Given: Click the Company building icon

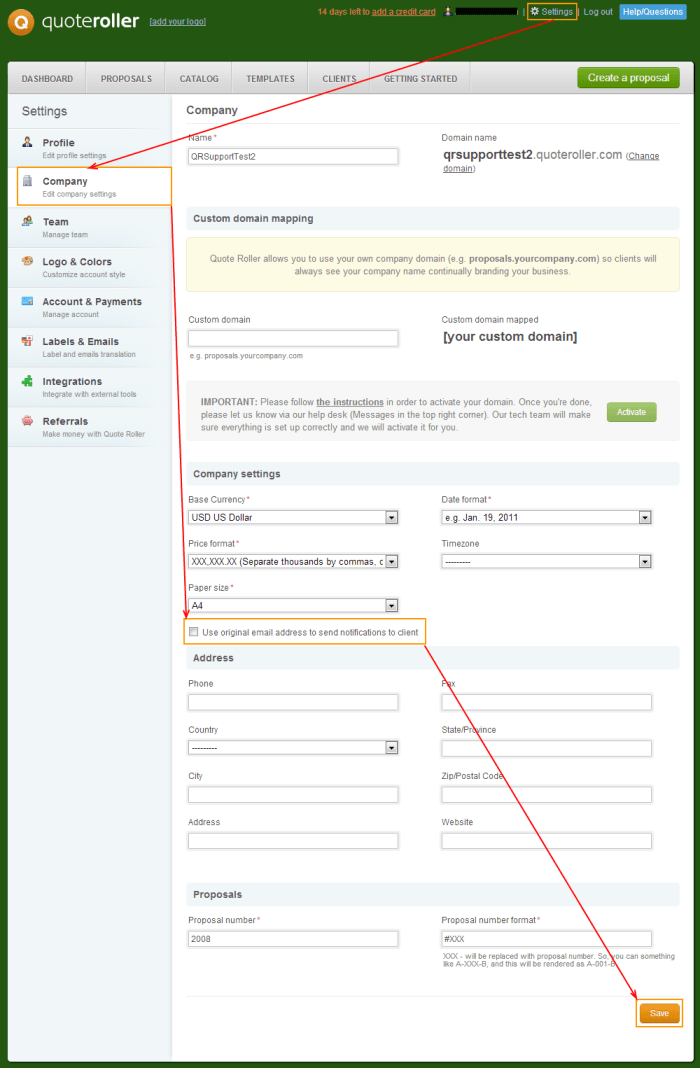Looking at the screenshot, I should [27, 181].
